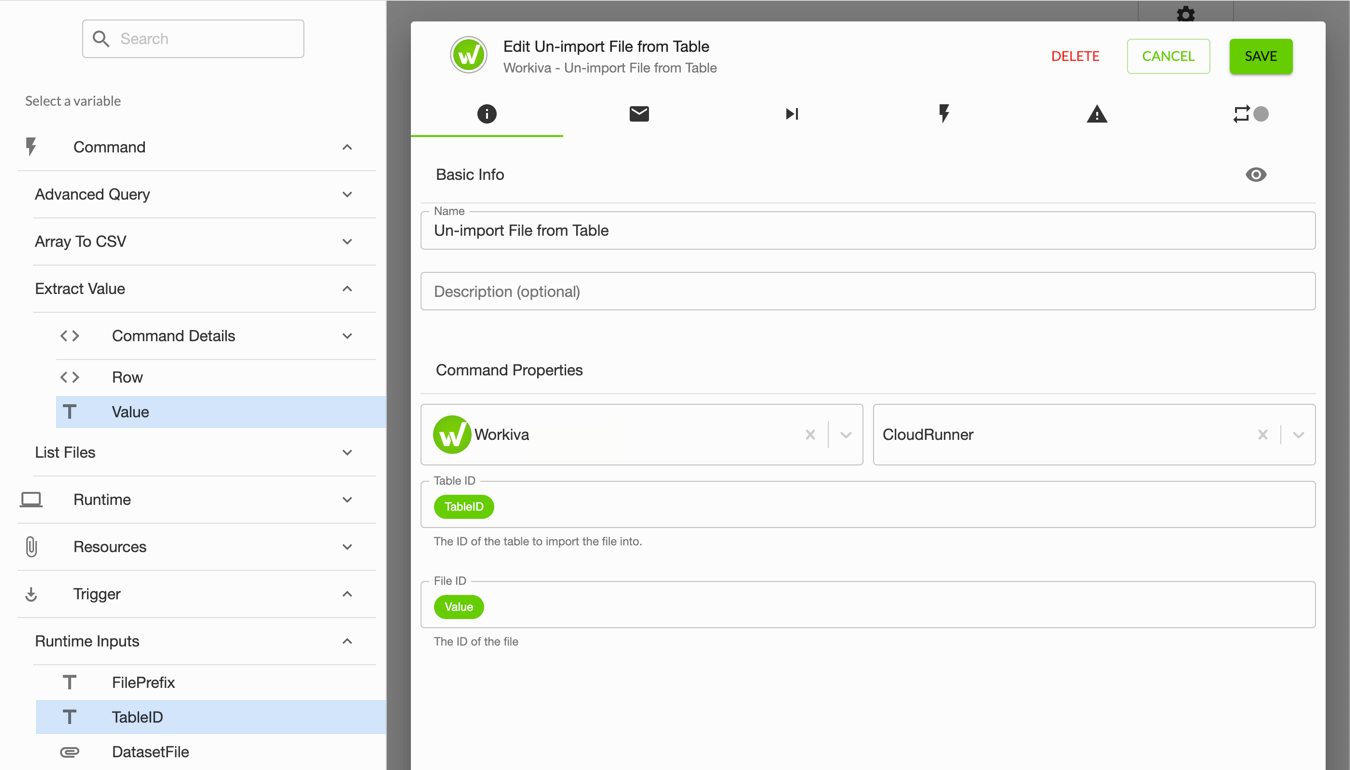1350x770 pixels.
Task: Click into the File ID field
Action: tap(868, 605)
